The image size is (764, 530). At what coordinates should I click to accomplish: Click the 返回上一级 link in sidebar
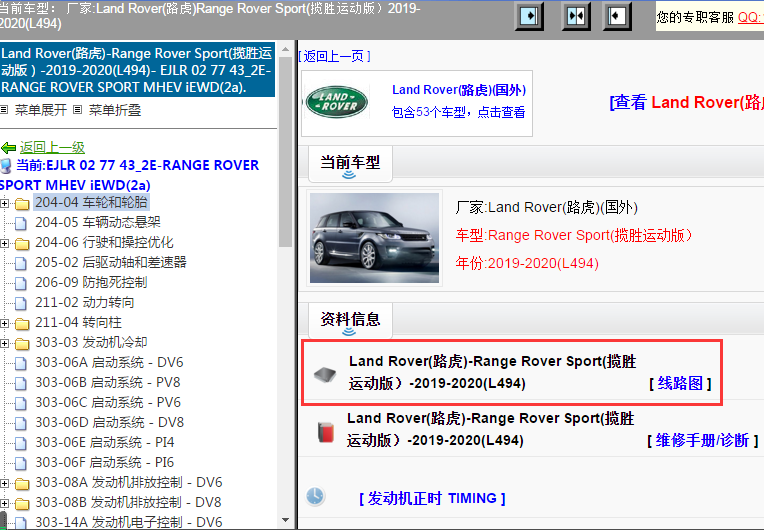(x=52, y=147)
